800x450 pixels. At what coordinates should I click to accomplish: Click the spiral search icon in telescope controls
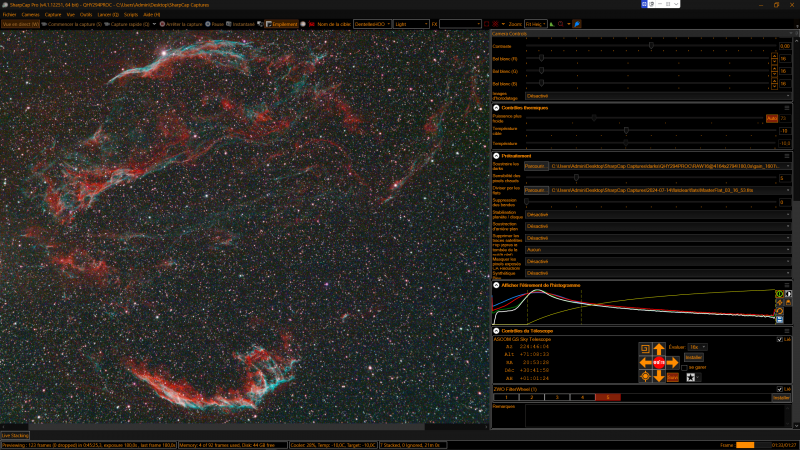645,349
